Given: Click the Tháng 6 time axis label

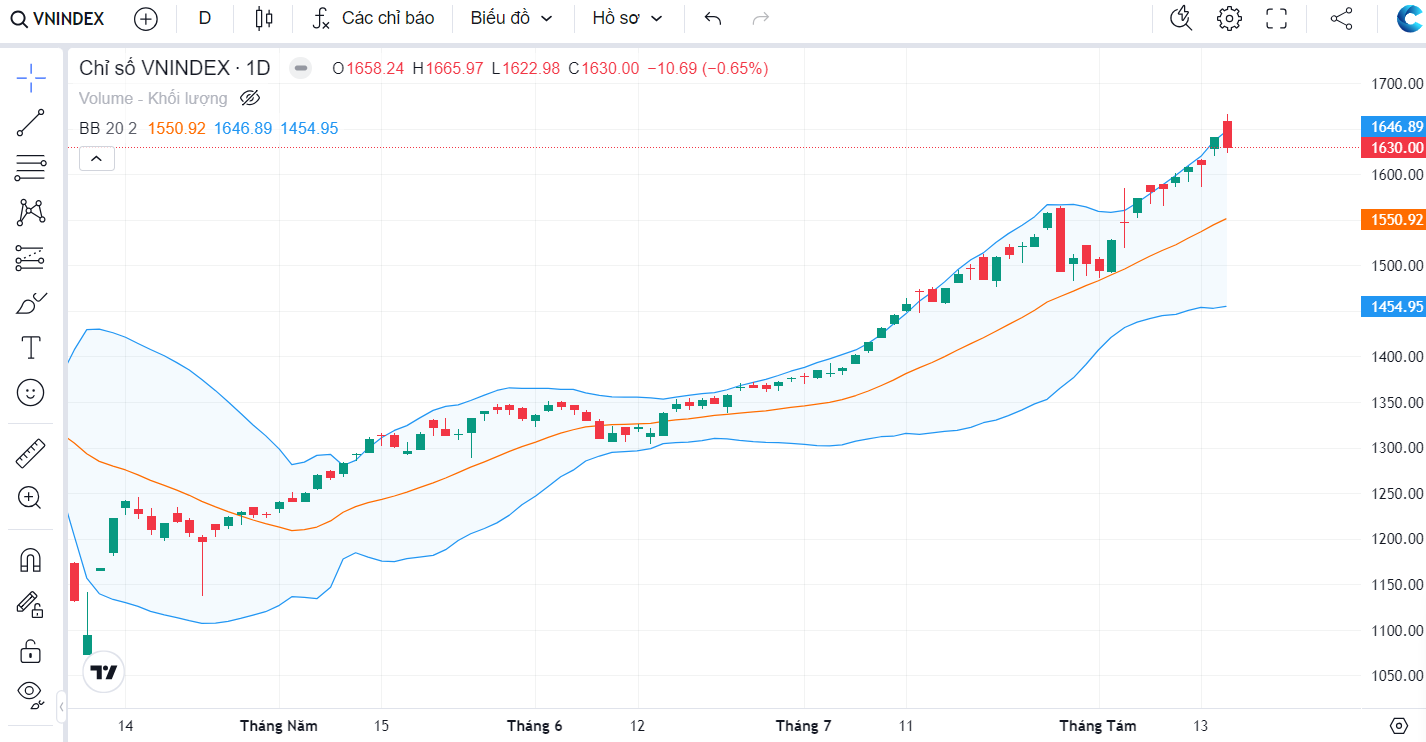Looking at the screenshot, I should pos(534,726).
